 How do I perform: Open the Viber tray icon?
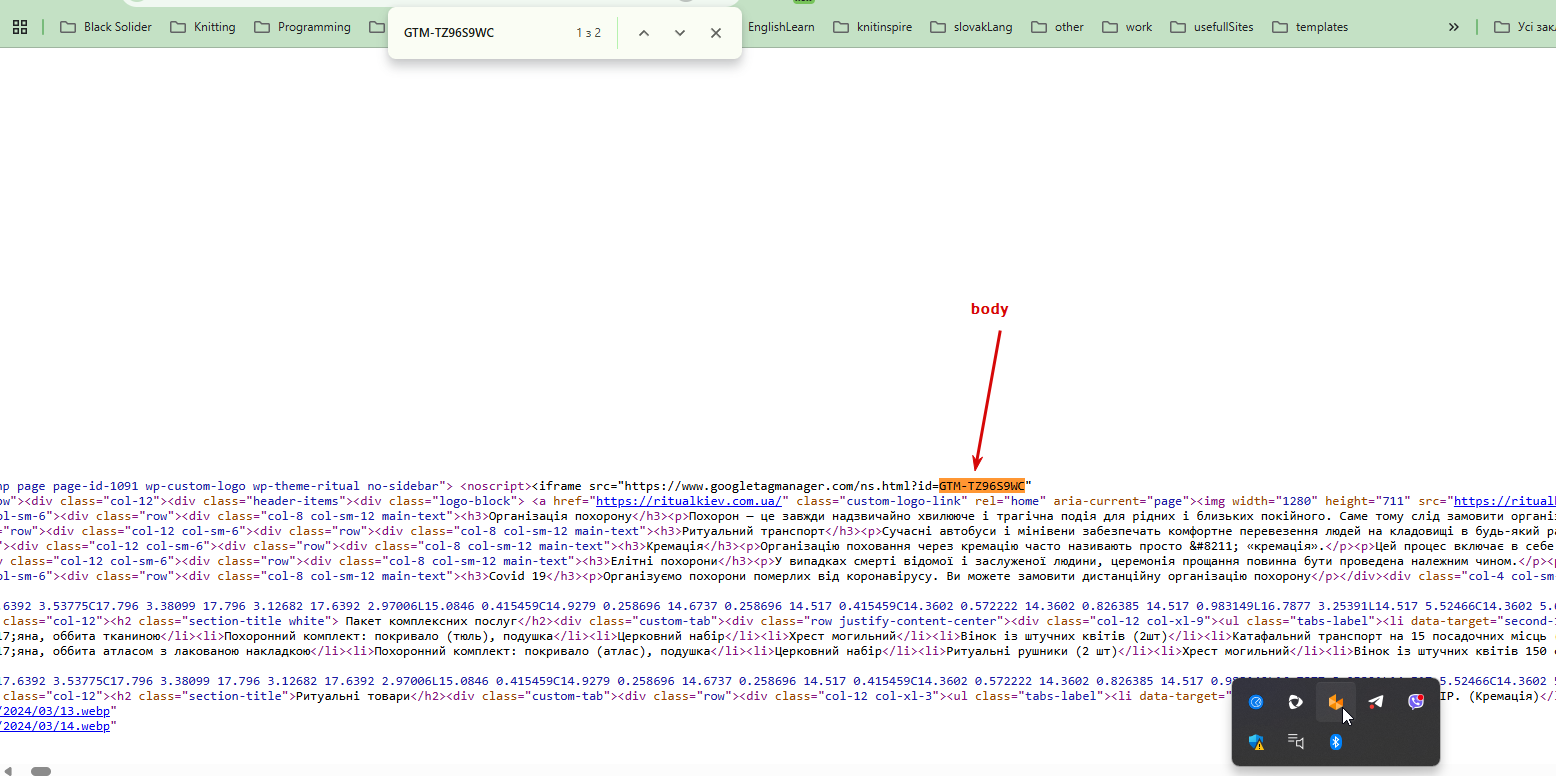pos(1416,702)
